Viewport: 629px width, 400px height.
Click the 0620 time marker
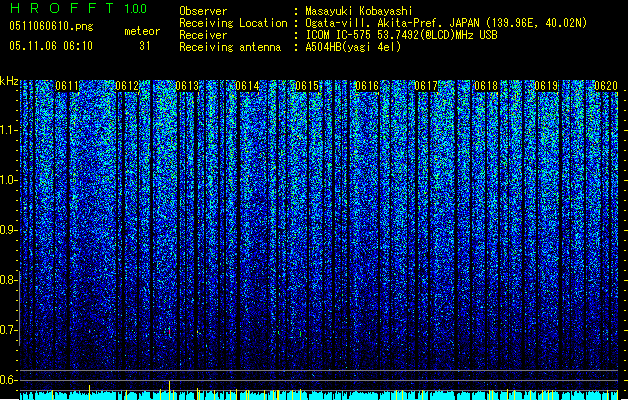point(606,86)
